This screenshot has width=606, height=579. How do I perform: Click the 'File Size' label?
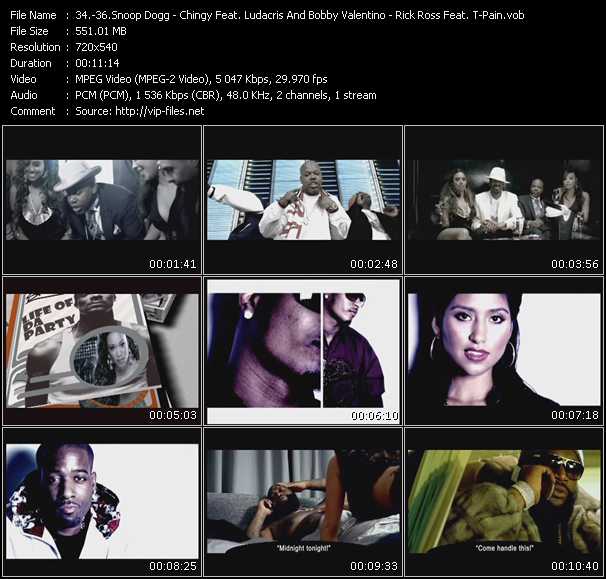(29, 31)
